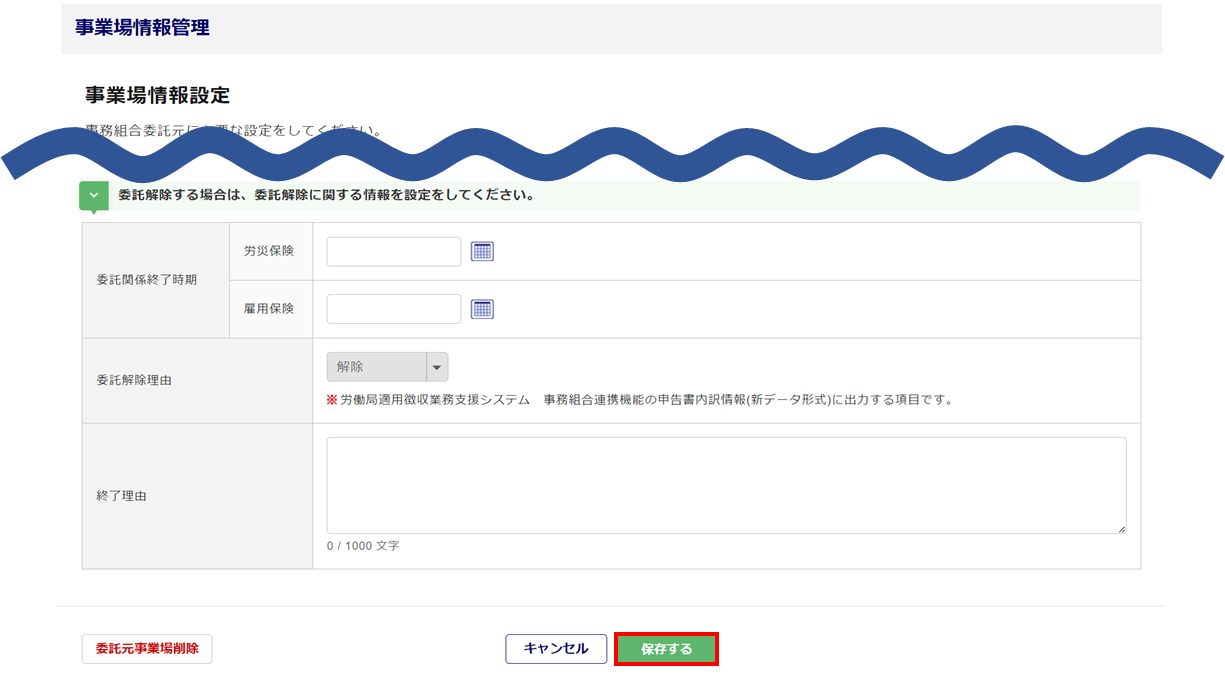Screen dimensions: 1225x675
Task: Open the calendar picker for 雇用保険
Action: (x=483, y=310)
